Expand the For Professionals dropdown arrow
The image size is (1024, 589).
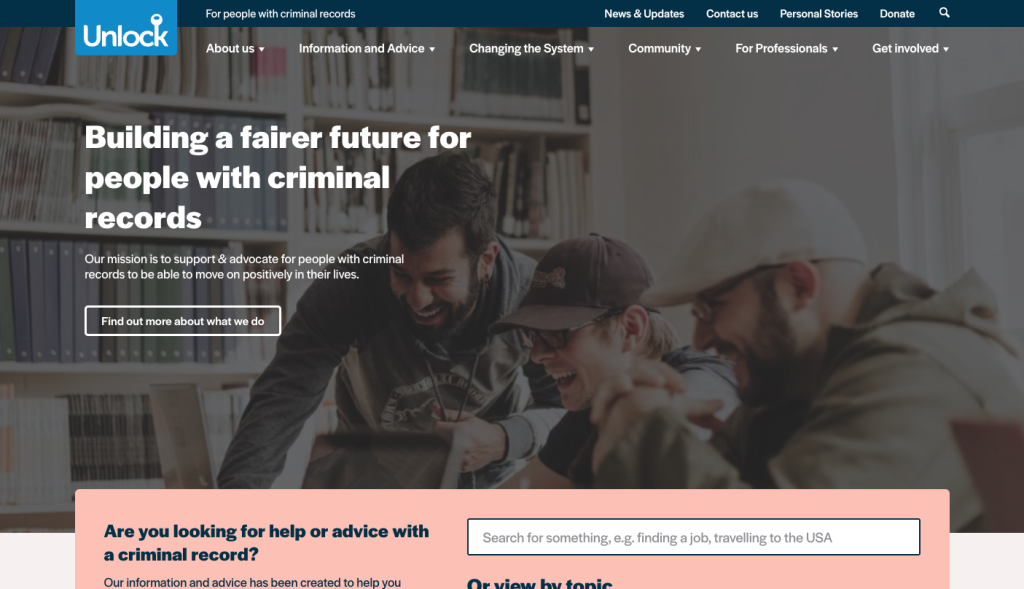(835, 49)
